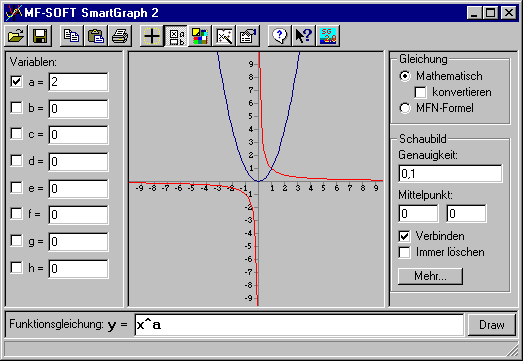
Task: Click the Genauigkeit input field
Action: tap(450, 173)
